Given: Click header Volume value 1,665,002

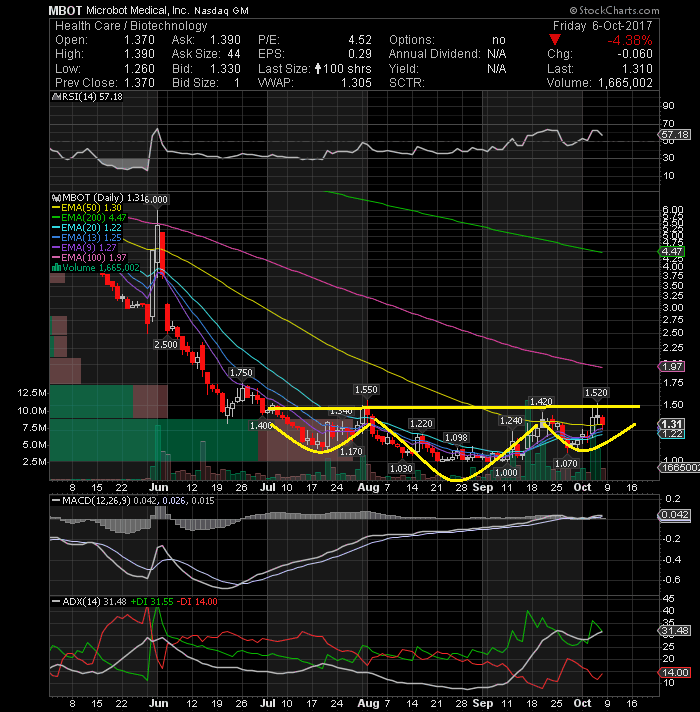Looking at the screenshot, I should (x=625, y=83).
